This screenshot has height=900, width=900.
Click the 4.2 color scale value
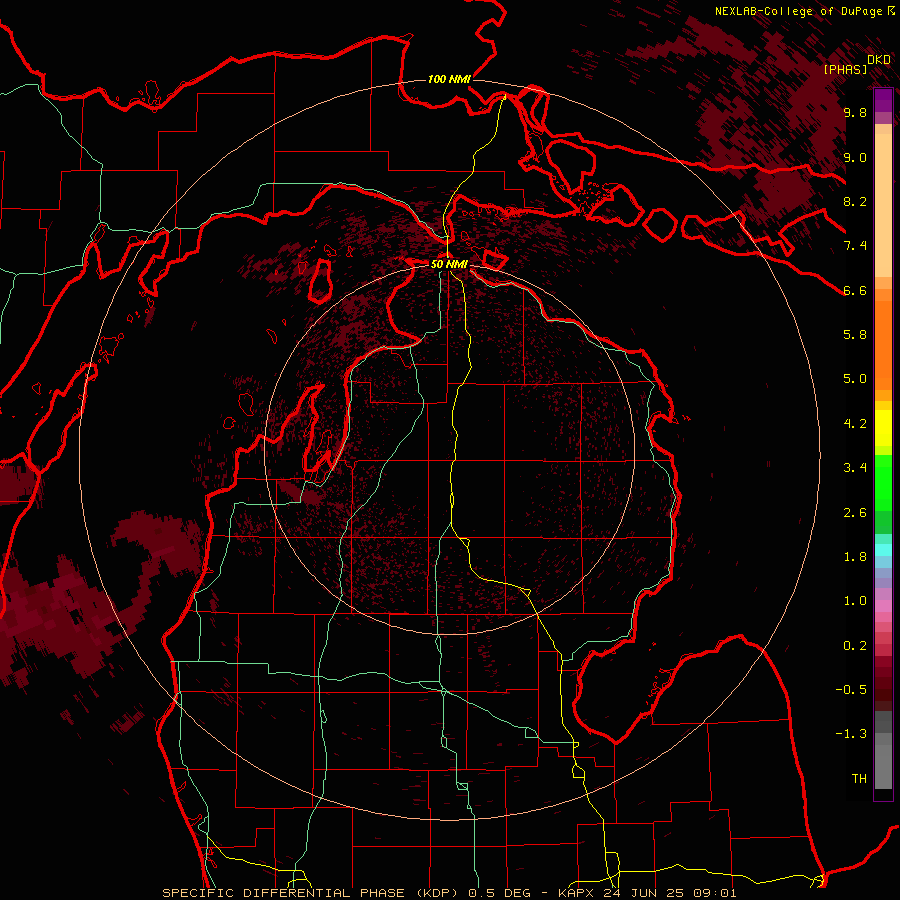tap(855, 424)
